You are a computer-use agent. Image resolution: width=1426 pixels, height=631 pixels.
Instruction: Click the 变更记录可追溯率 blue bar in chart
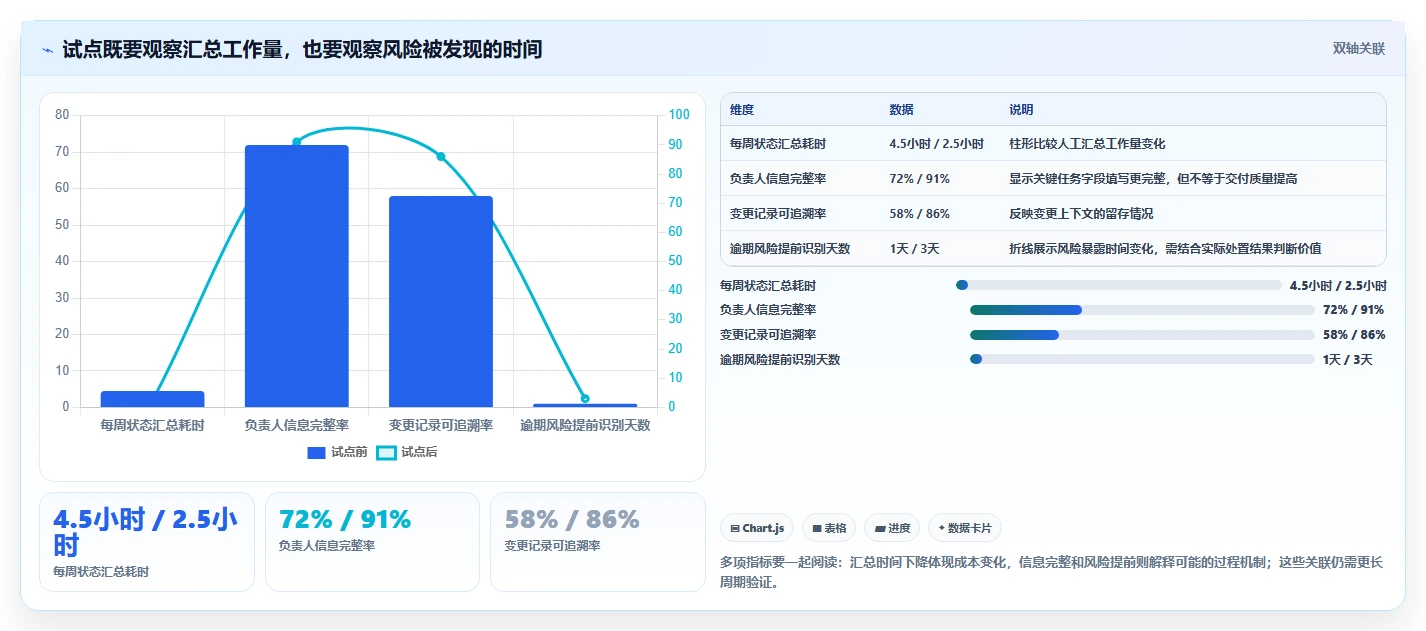coord(441,302)
